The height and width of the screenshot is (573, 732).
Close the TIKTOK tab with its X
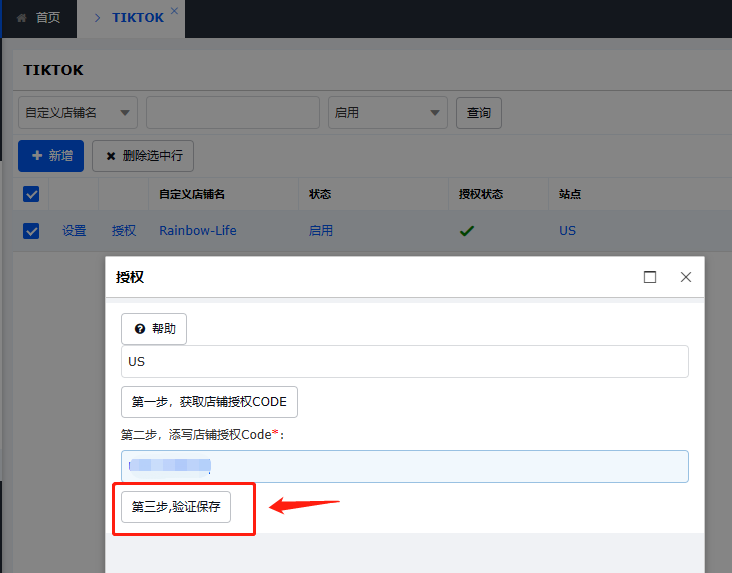click(174, 11)
